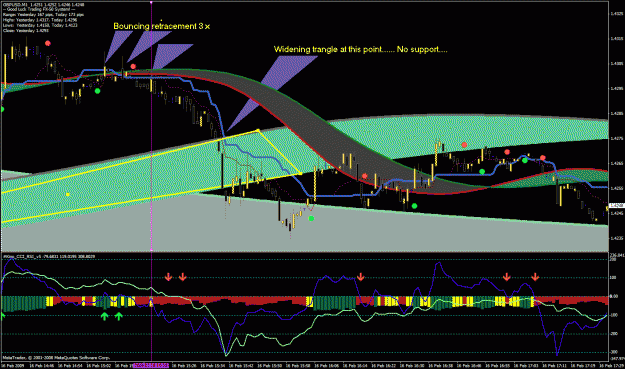Viewport: 625px width, 369px height.
Task: Click the 'Good Luck Trading FX-50 System' line
Action: [x=39, y=10]
